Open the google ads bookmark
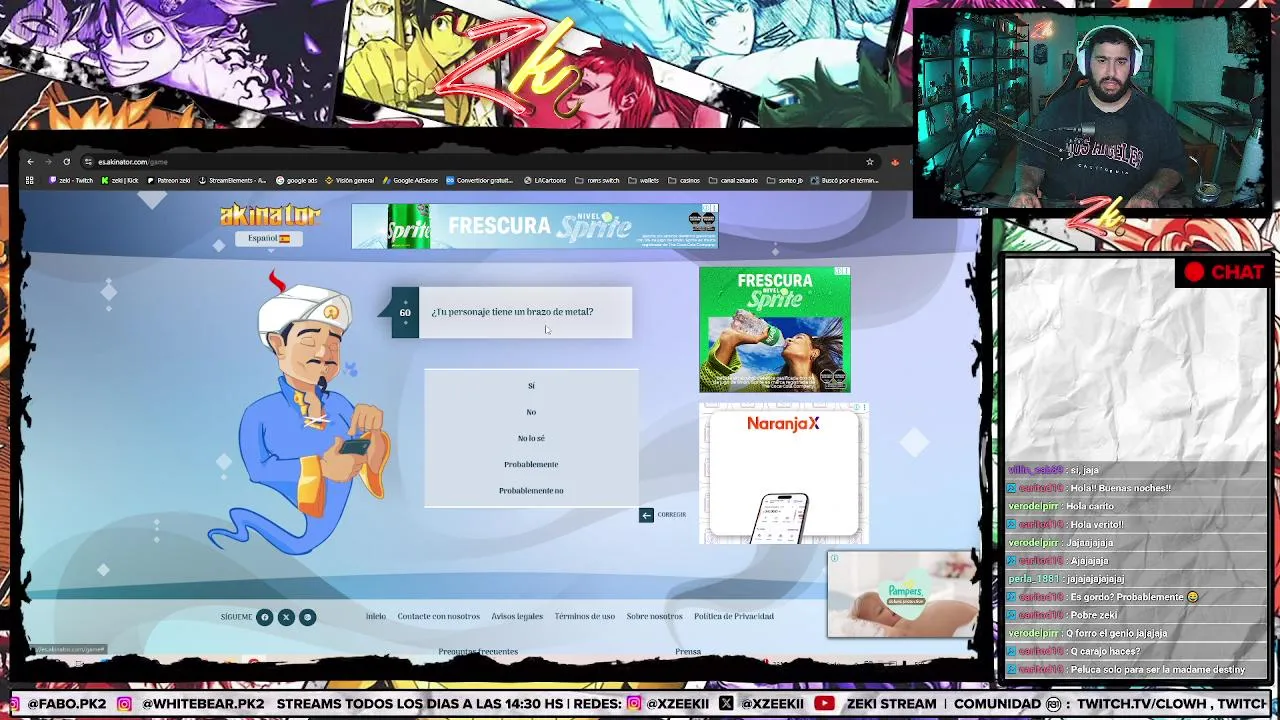 [296, 181]
